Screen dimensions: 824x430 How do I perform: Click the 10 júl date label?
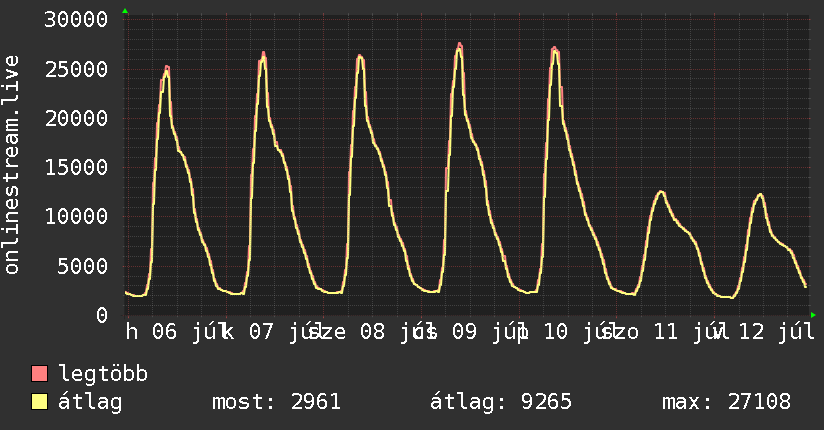tap(581, 332)
